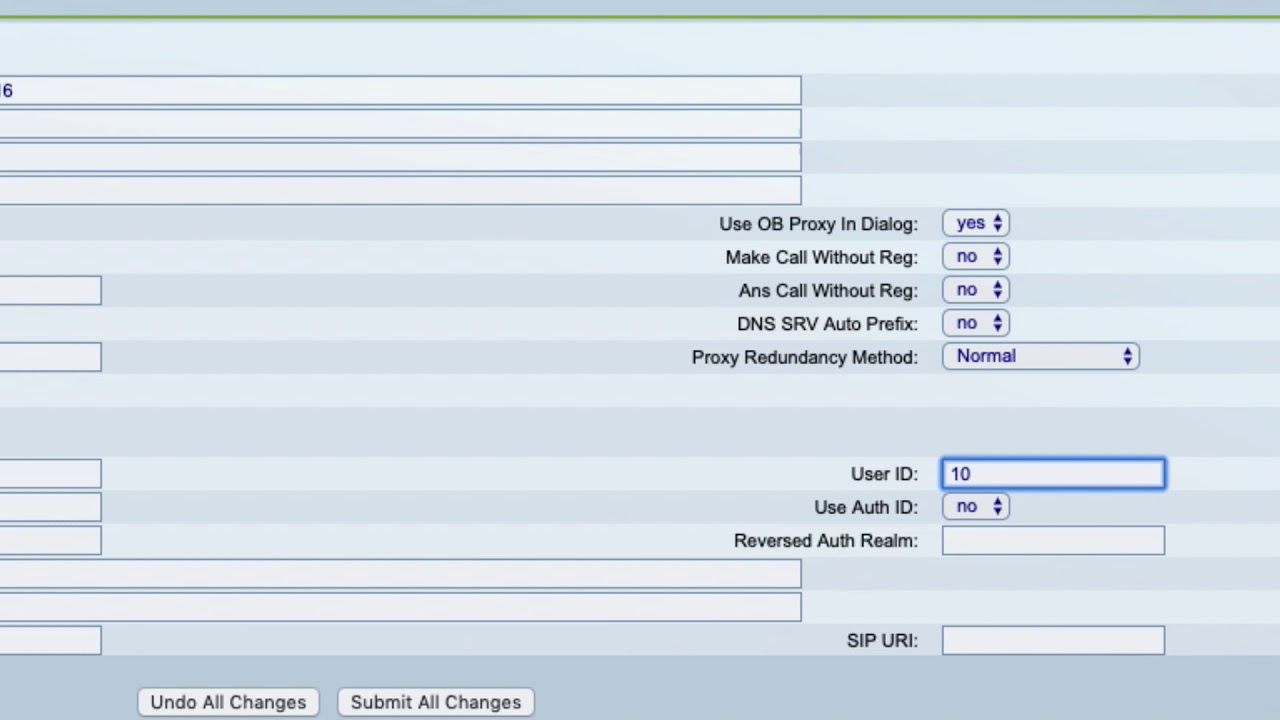Click the "Ans Call Without Reg:" label
The height and width of the screenshot is (720, 1280).
click(828, 290)
